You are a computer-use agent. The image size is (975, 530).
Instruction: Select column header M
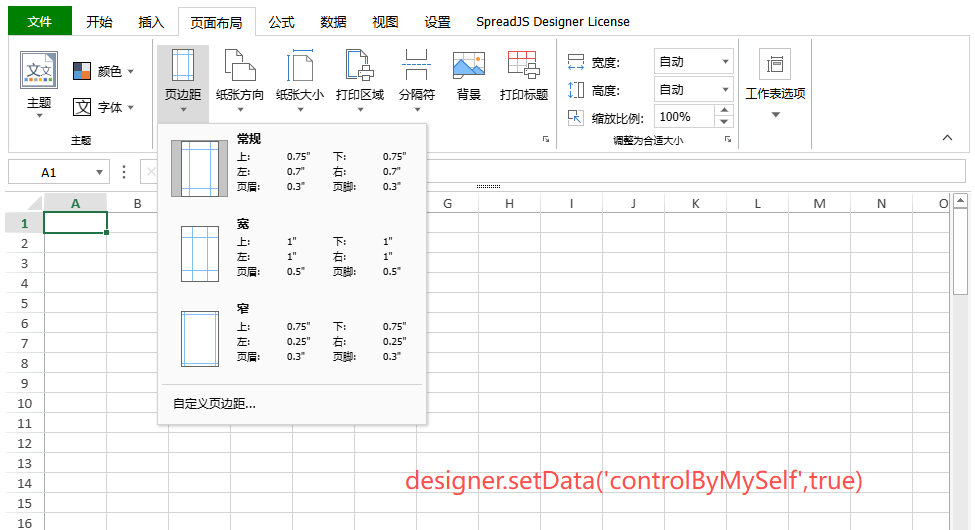point(820,203)
